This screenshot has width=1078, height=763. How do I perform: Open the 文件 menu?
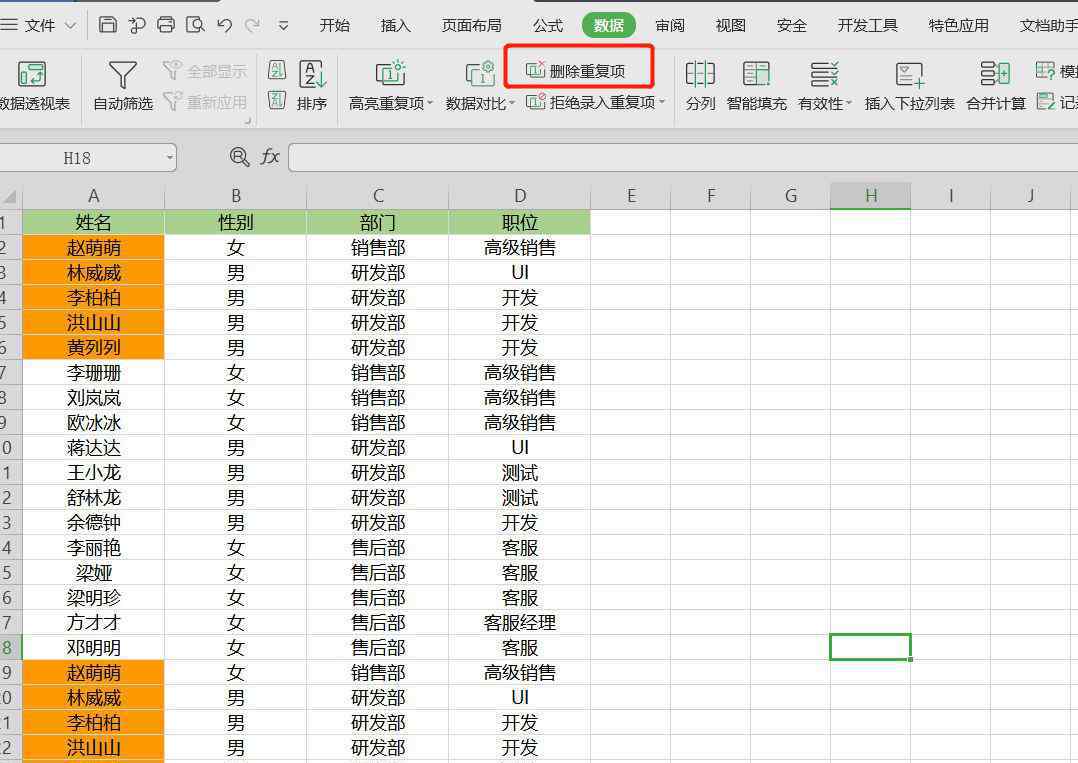coord(40,25)
